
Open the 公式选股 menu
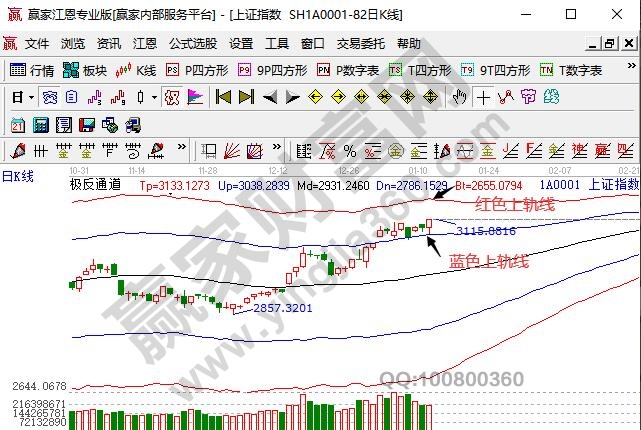pos(192,44)
